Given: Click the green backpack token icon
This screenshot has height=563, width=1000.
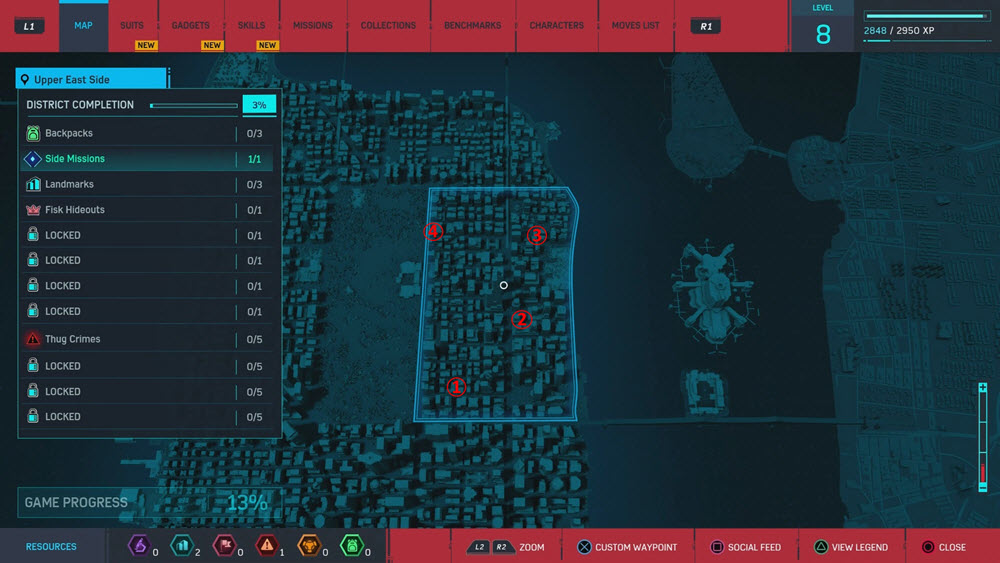Looking at the screenshot, I should (351, 546).
